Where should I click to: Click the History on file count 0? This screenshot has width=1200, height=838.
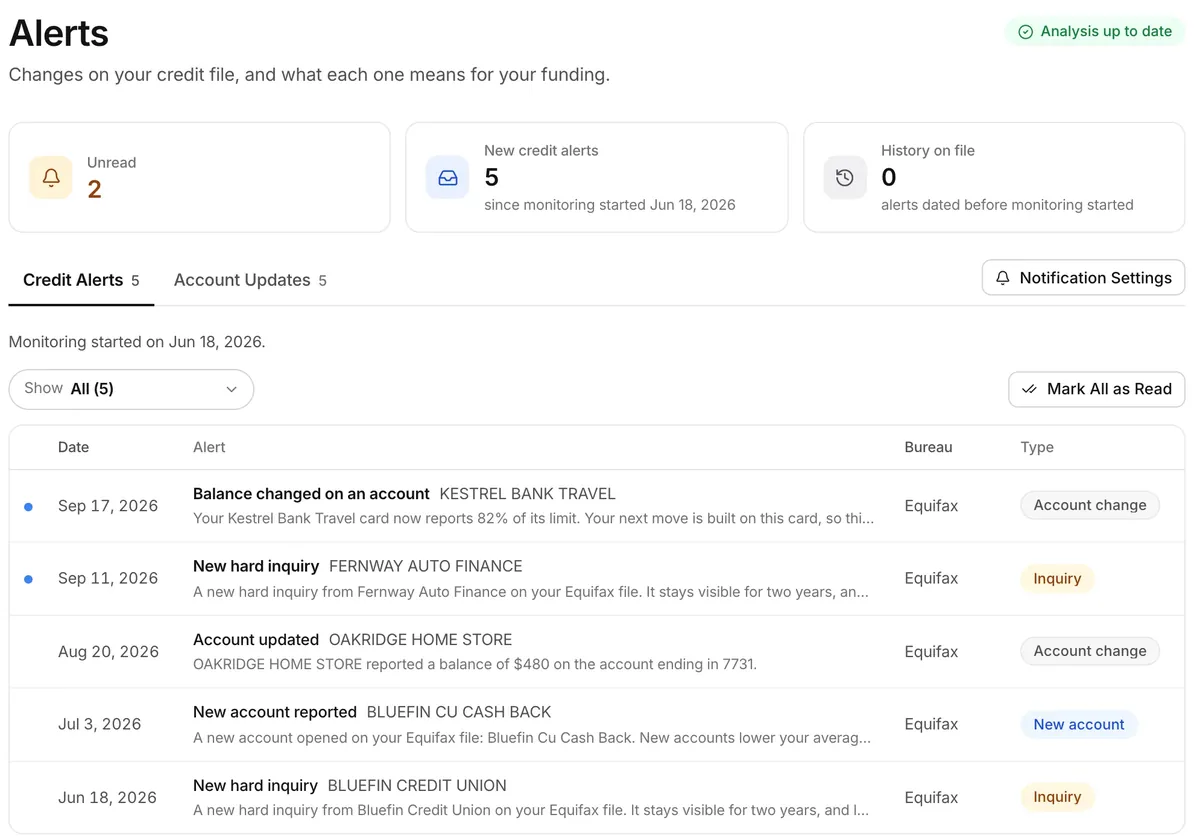888,177
